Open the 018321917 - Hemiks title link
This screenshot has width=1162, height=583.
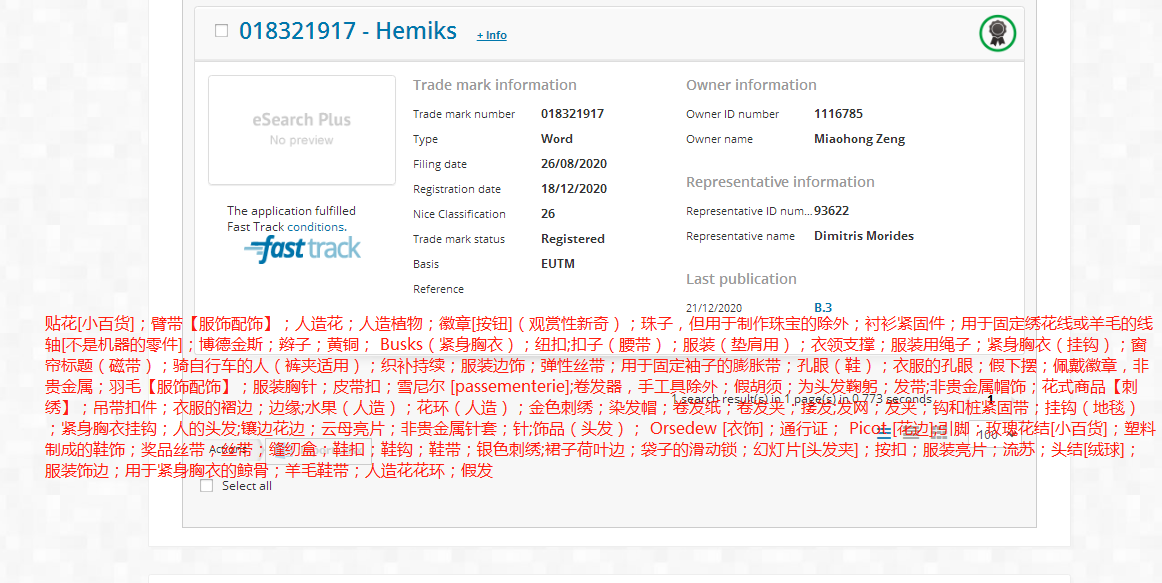click(x=347, y=31)
